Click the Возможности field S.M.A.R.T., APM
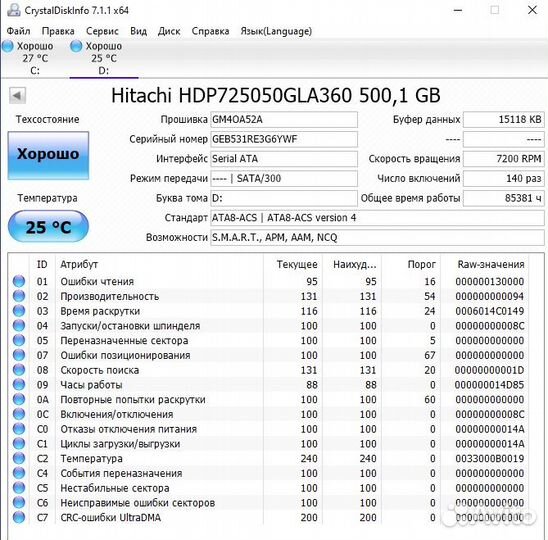Screen dimensions: 548x540 (377, 237)
